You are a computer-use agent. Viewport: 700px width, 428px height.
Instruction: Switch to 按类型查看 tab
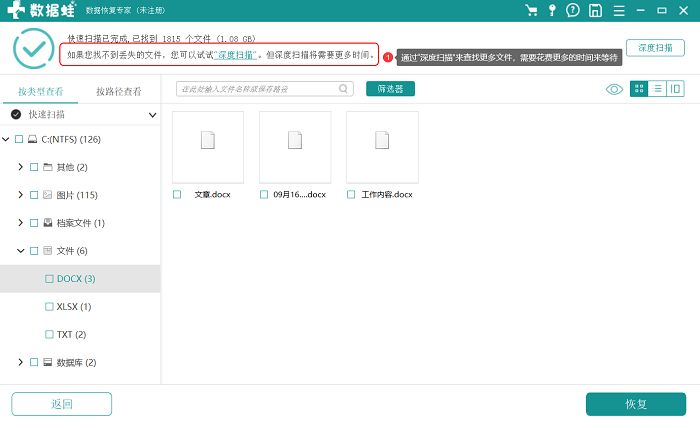coord(41,91)
